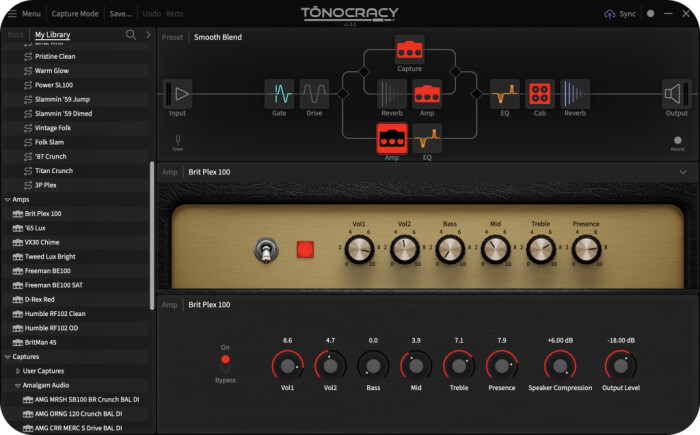Adjust the Vol1 knob in lower panel
This screenshot has height=435, width=700.
[x=288, y=366]
